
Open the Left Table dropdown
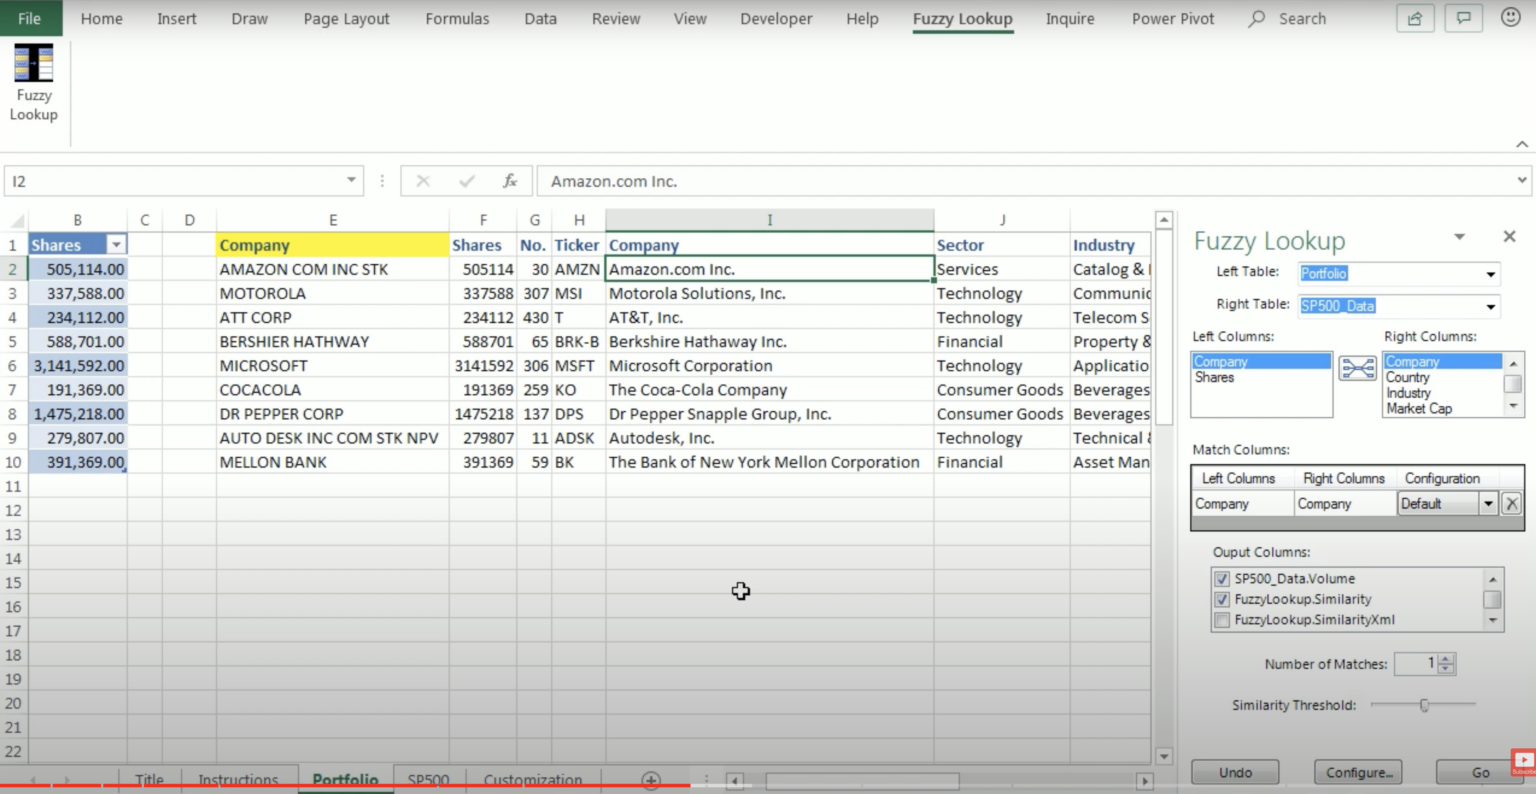click(x=1490, y=274)
